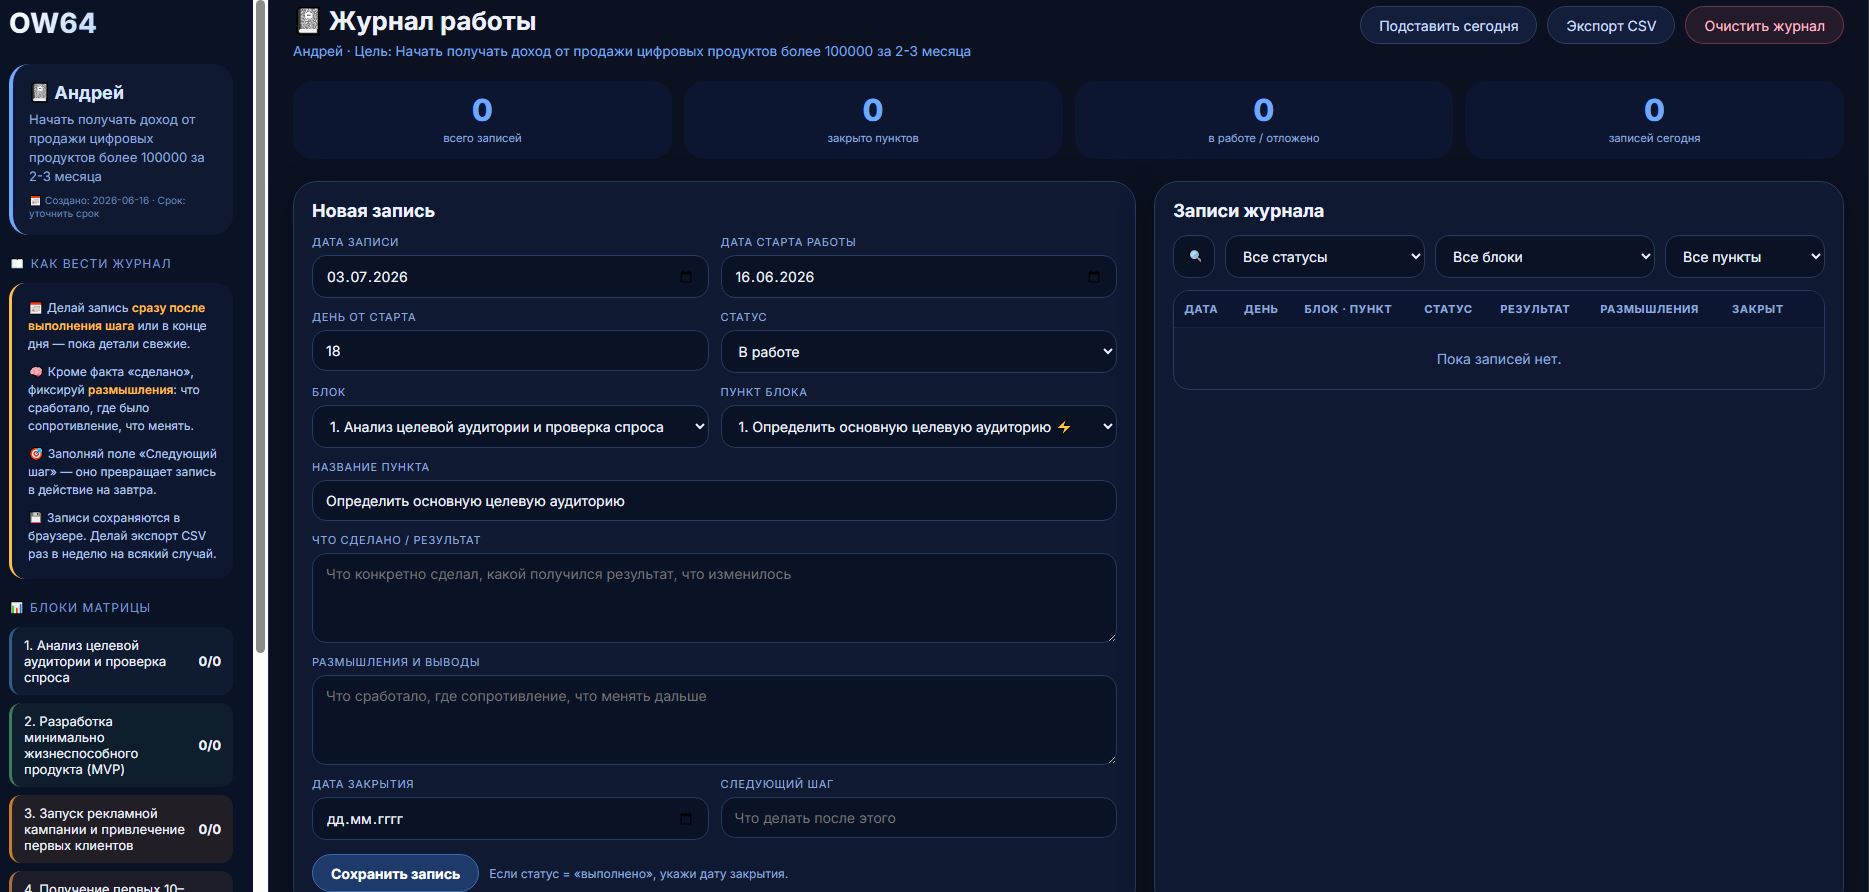Select sidebar block Разработка MVP
This screenshot has width=1869, height=892.
121,745
